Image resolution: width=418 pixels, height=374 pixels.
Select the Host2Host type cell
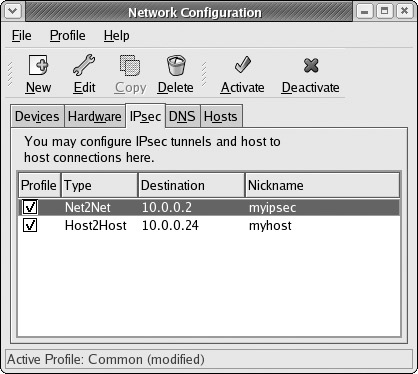pyautogui.click(x=96, y=226)
